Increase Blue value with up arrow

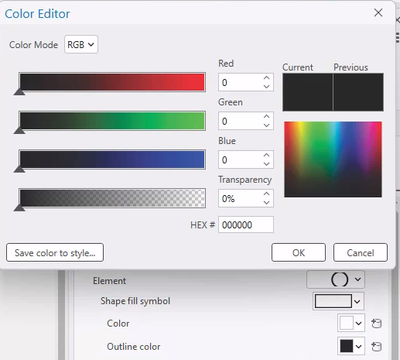tap(266, 155)
